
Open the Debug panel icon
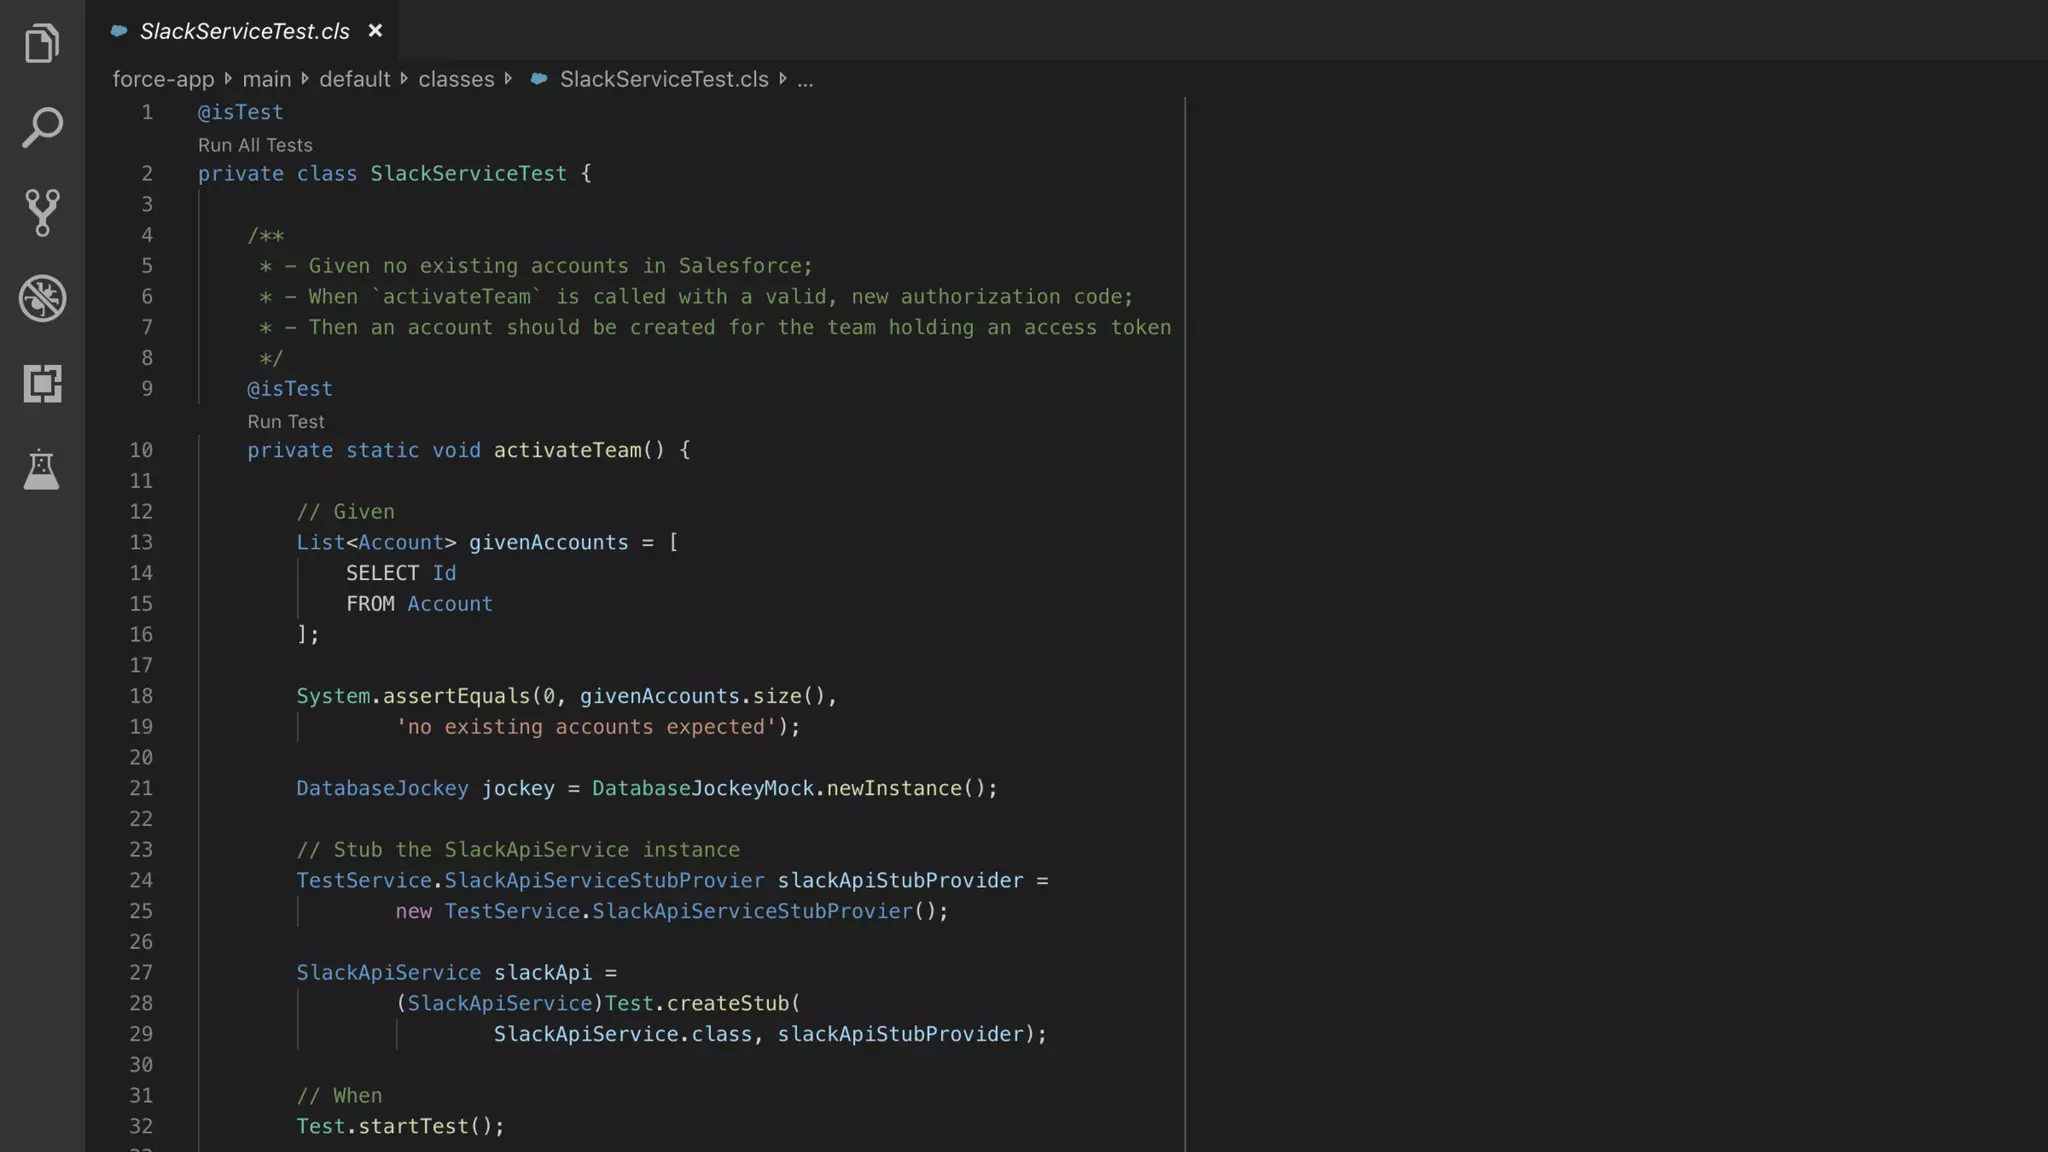tap(42, 298)
